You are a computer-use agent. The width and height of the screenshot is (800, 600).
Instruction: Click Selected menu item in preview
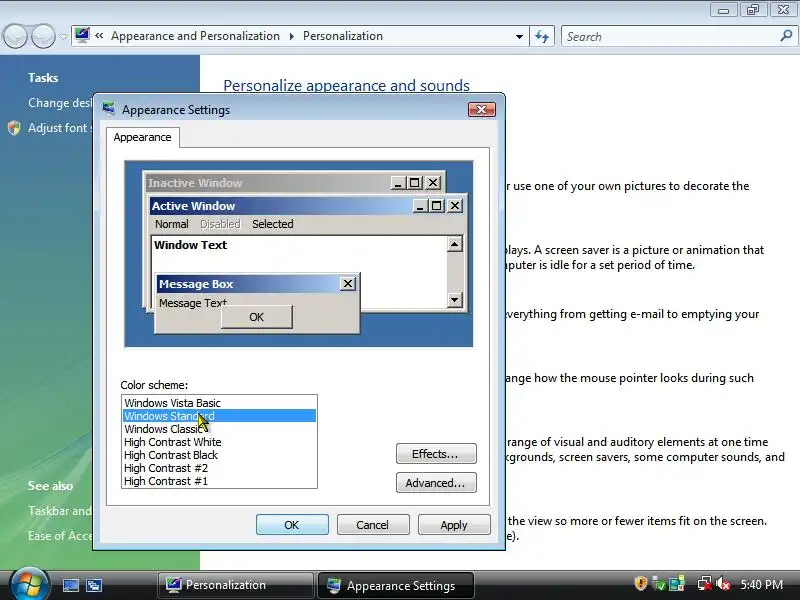click(272, 224)
